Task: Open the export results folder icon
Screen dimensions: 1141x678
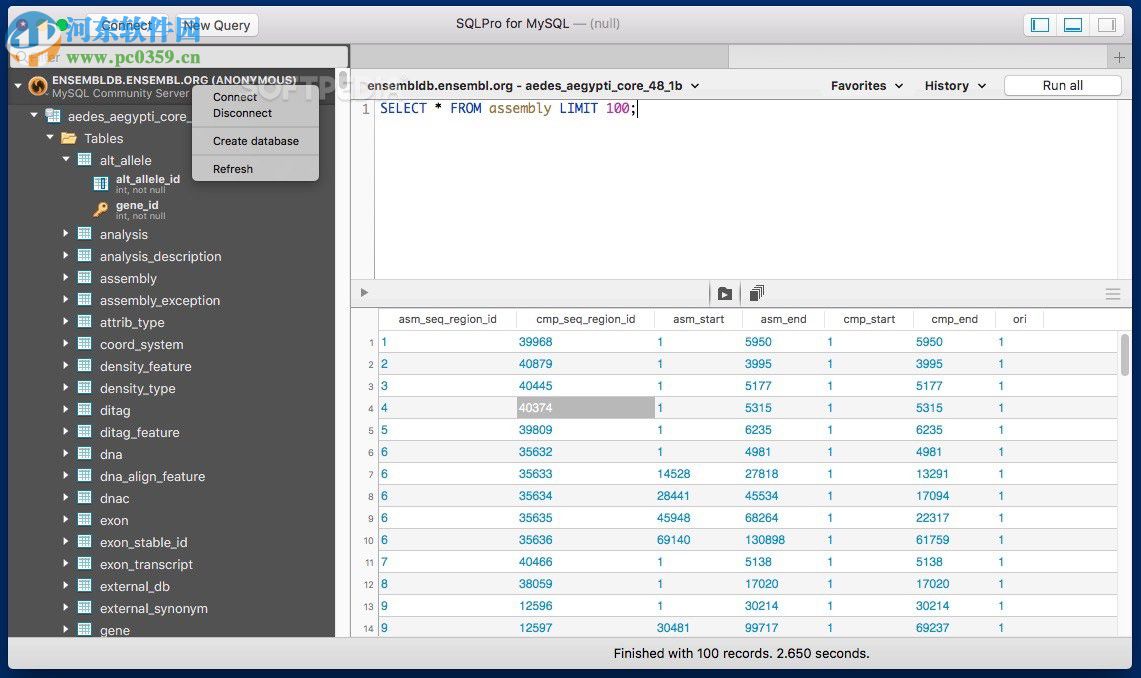Action: pyautogui.click(x=724, y=293)
